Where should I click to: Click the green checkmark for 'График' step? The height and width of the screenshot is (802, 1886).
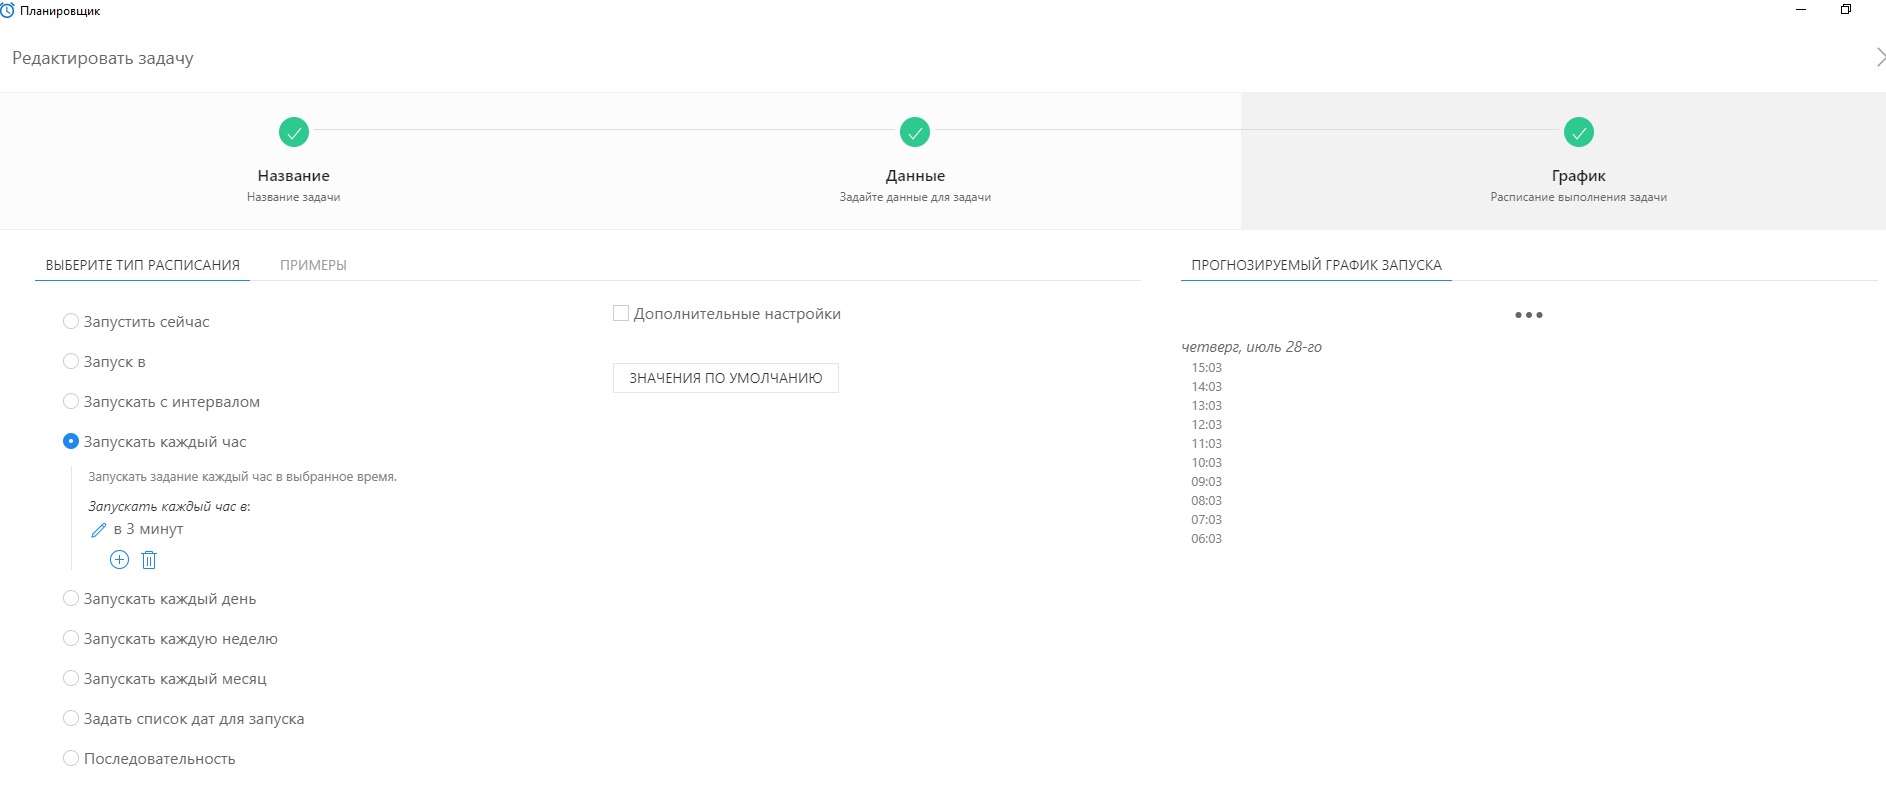[x=1578, y=132]
